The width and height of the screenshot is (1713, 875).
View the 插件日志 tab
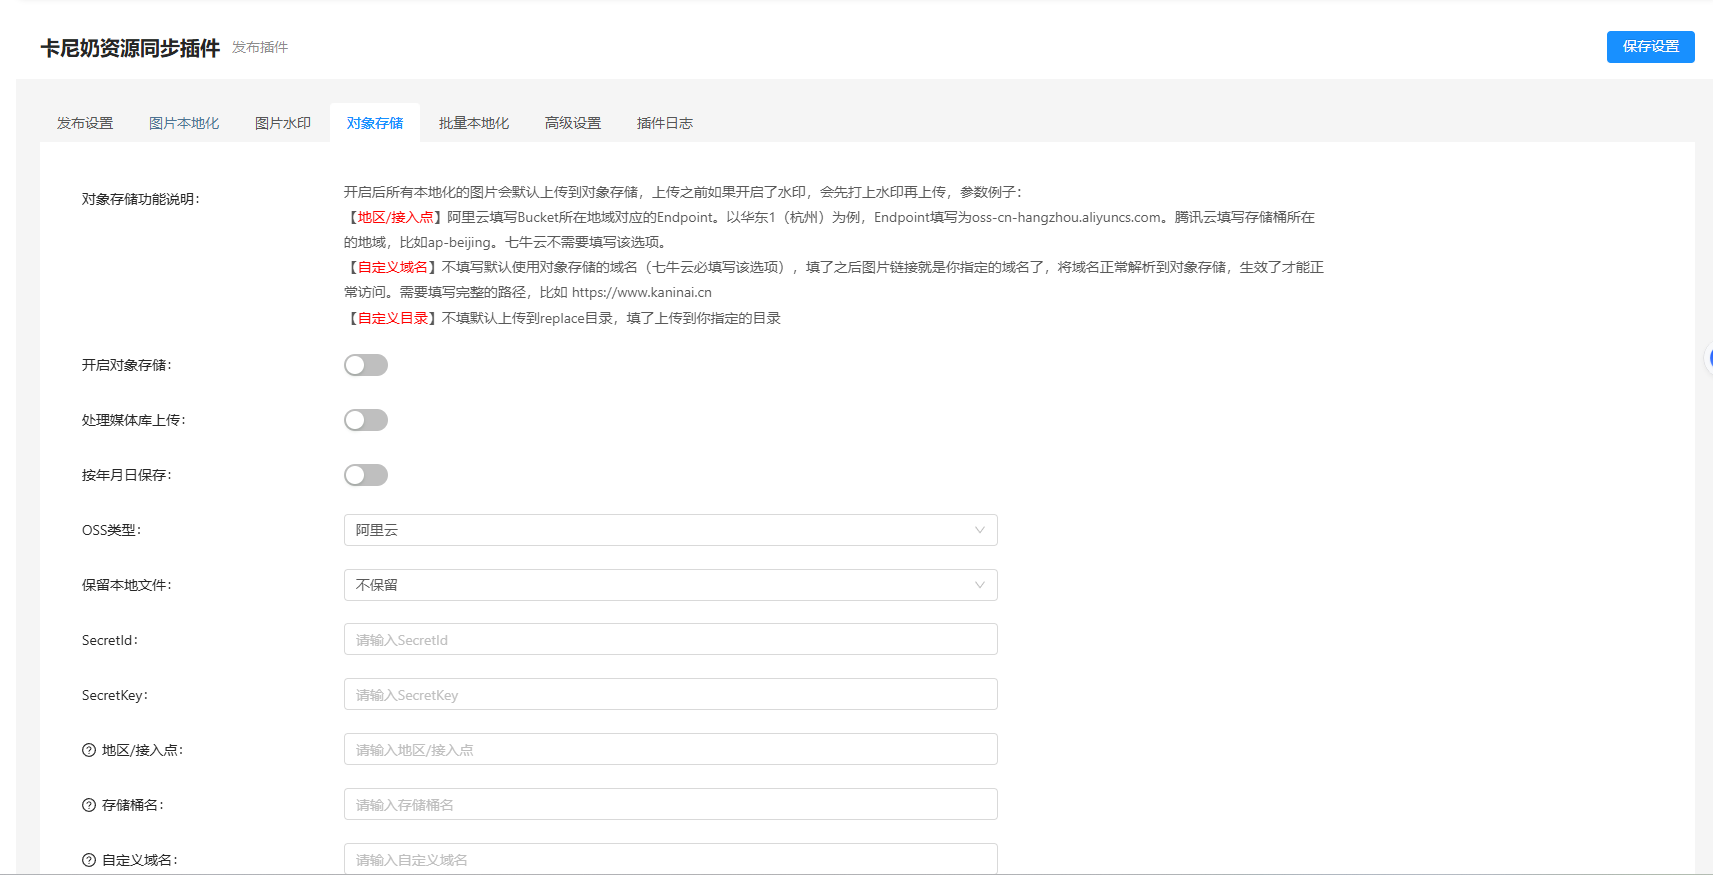[665, 123]
